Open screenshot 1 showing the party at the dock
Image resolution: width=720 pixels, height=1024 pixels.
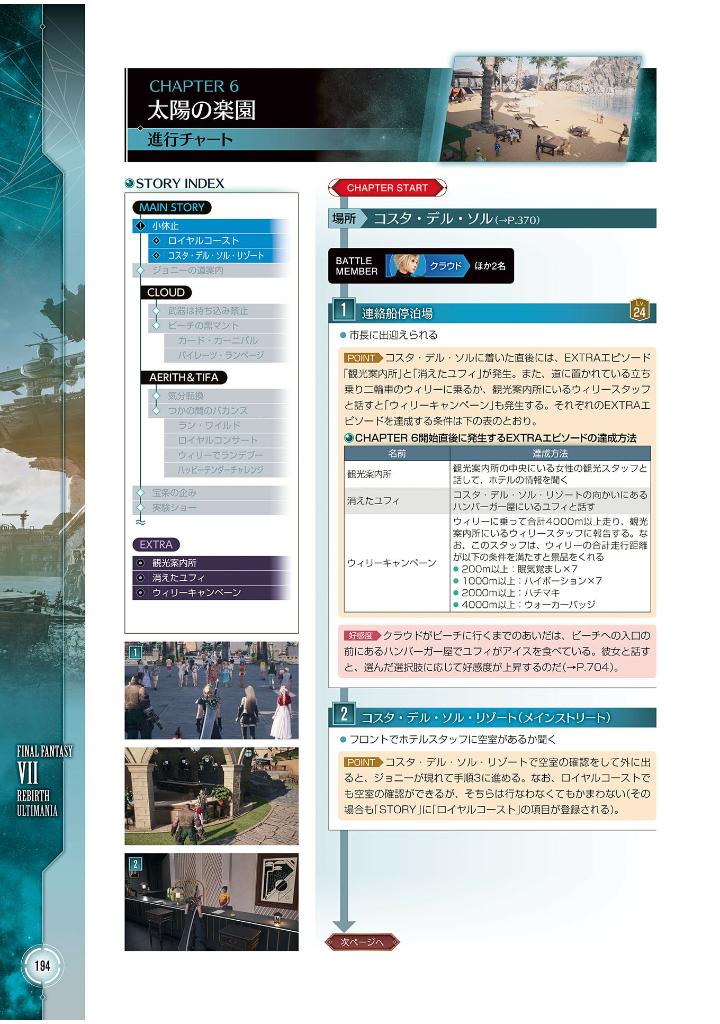pos(212,691)
